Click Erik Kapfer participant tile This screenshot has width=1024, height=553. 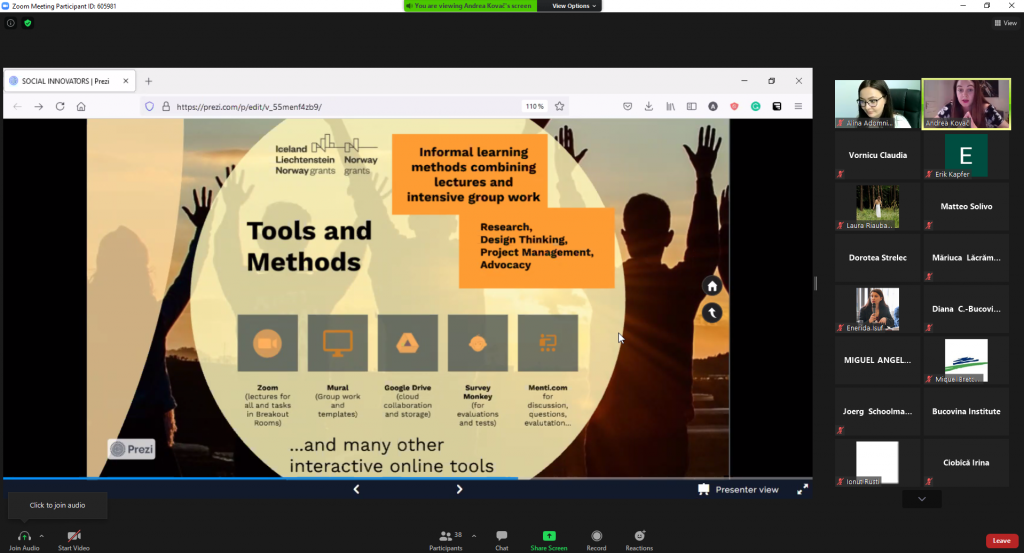[x=966, y=155]
